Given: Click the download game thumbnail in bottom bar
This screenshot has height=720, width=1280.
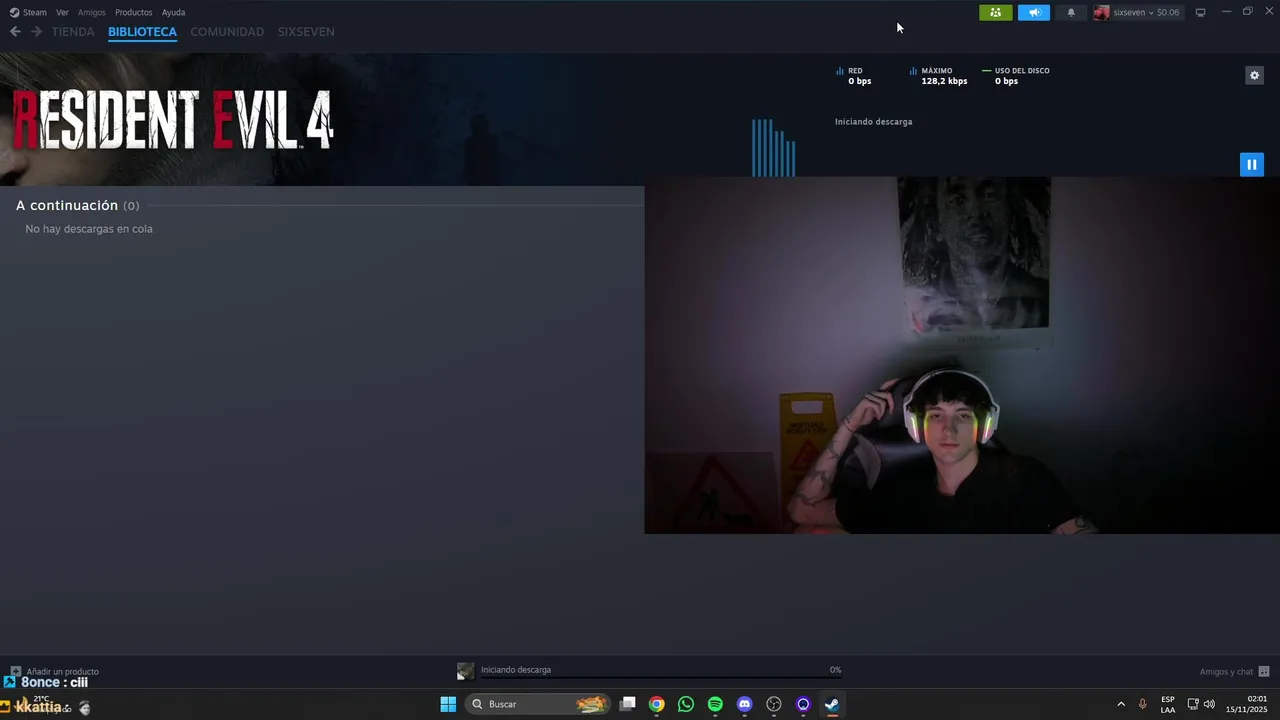Looking at the screenshot, I should 465,671.
